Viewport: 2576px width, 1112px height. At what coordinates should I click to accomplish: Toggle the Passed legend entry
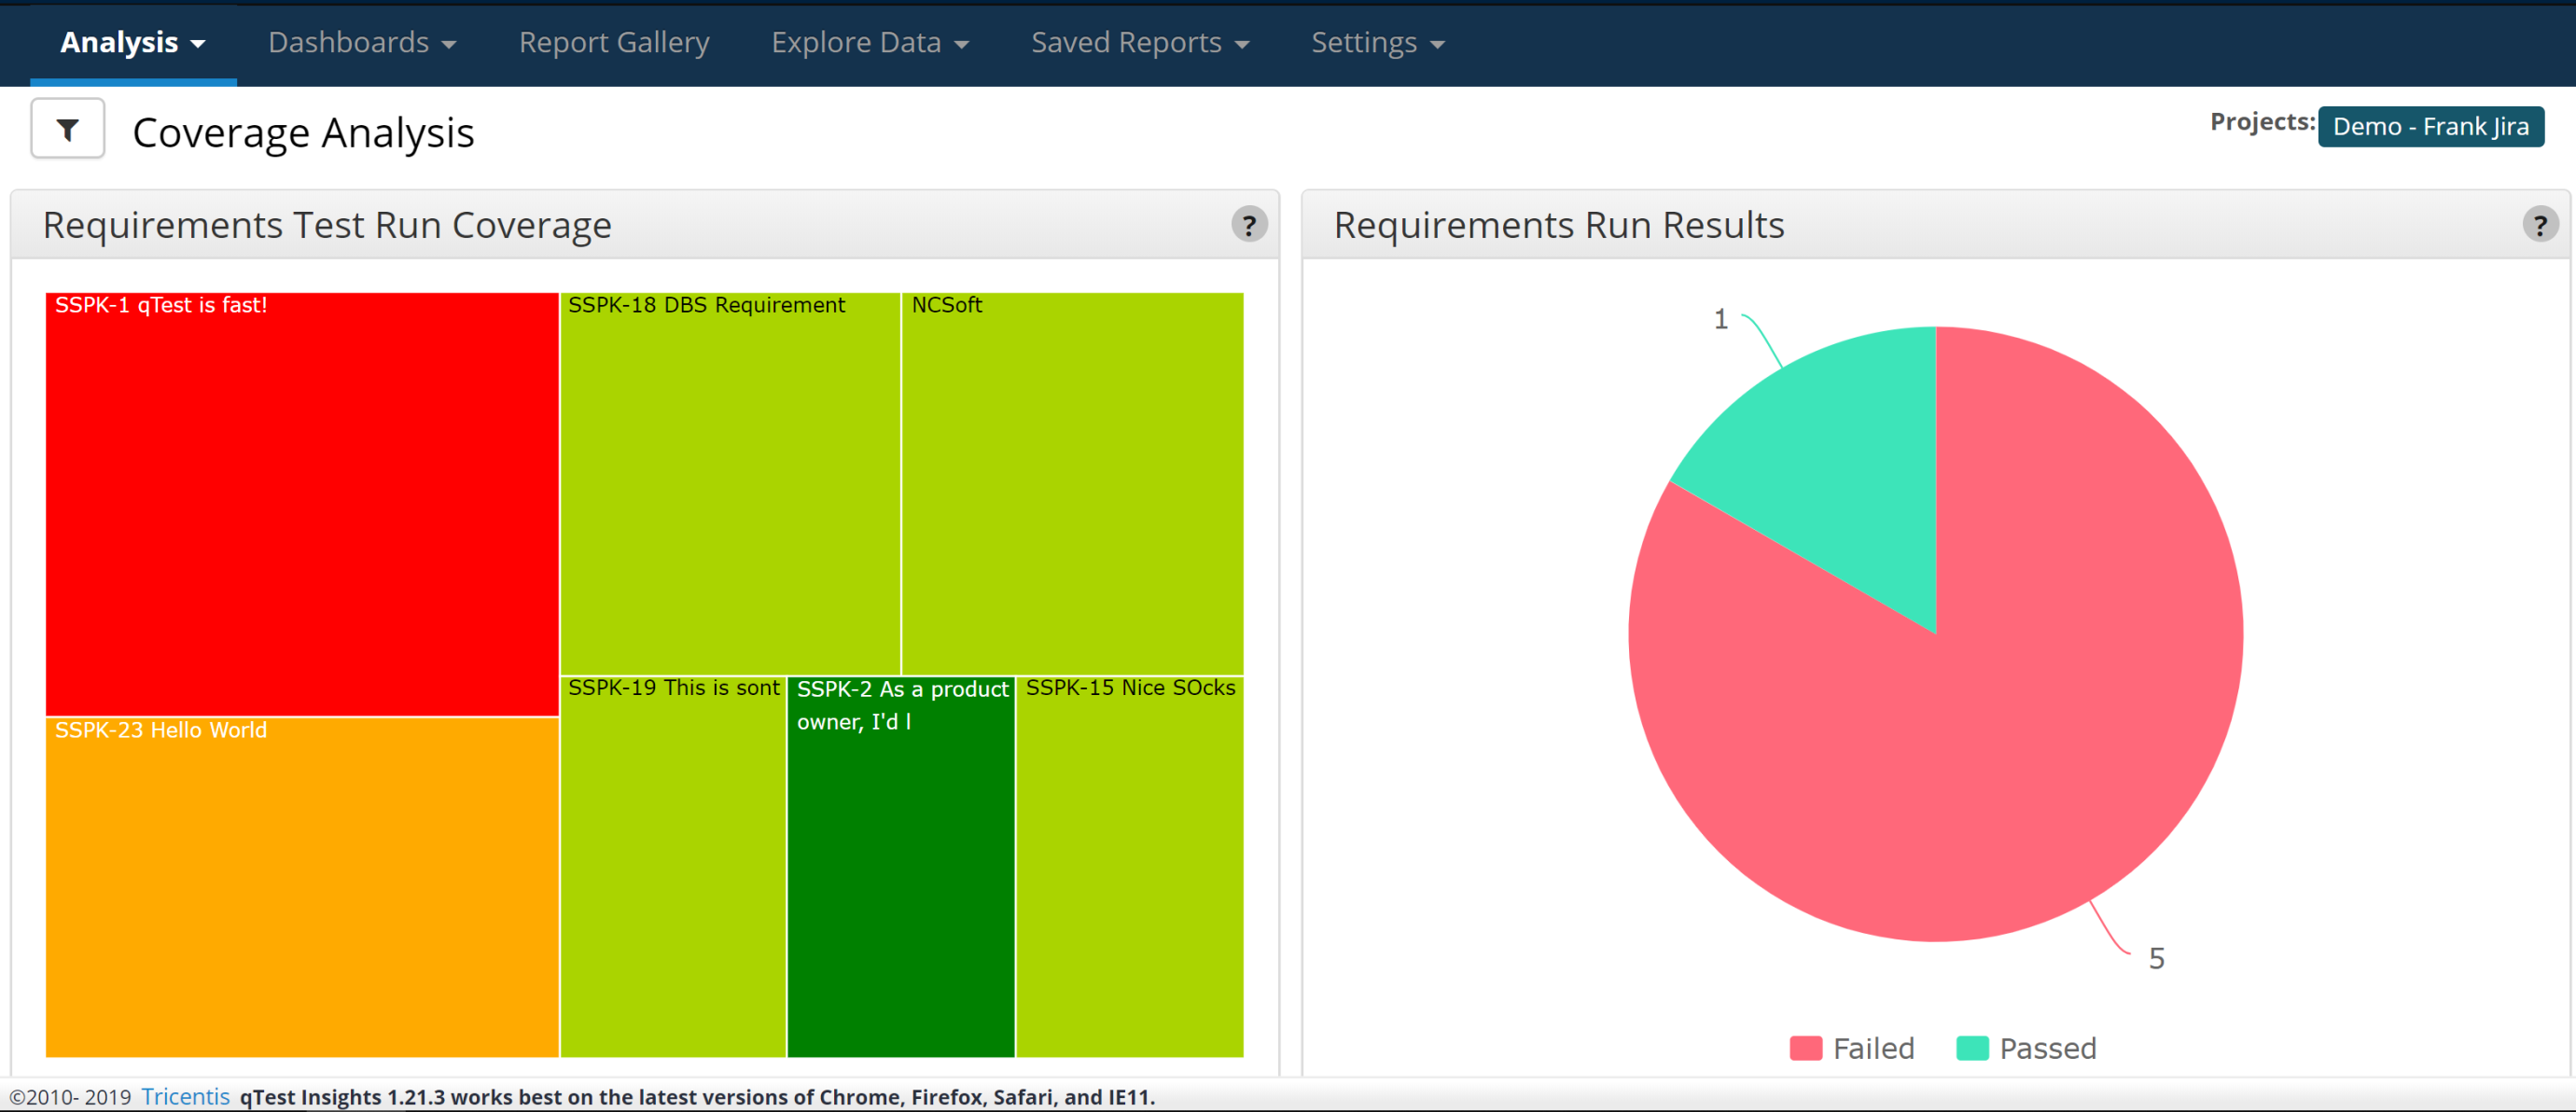2026,1048
